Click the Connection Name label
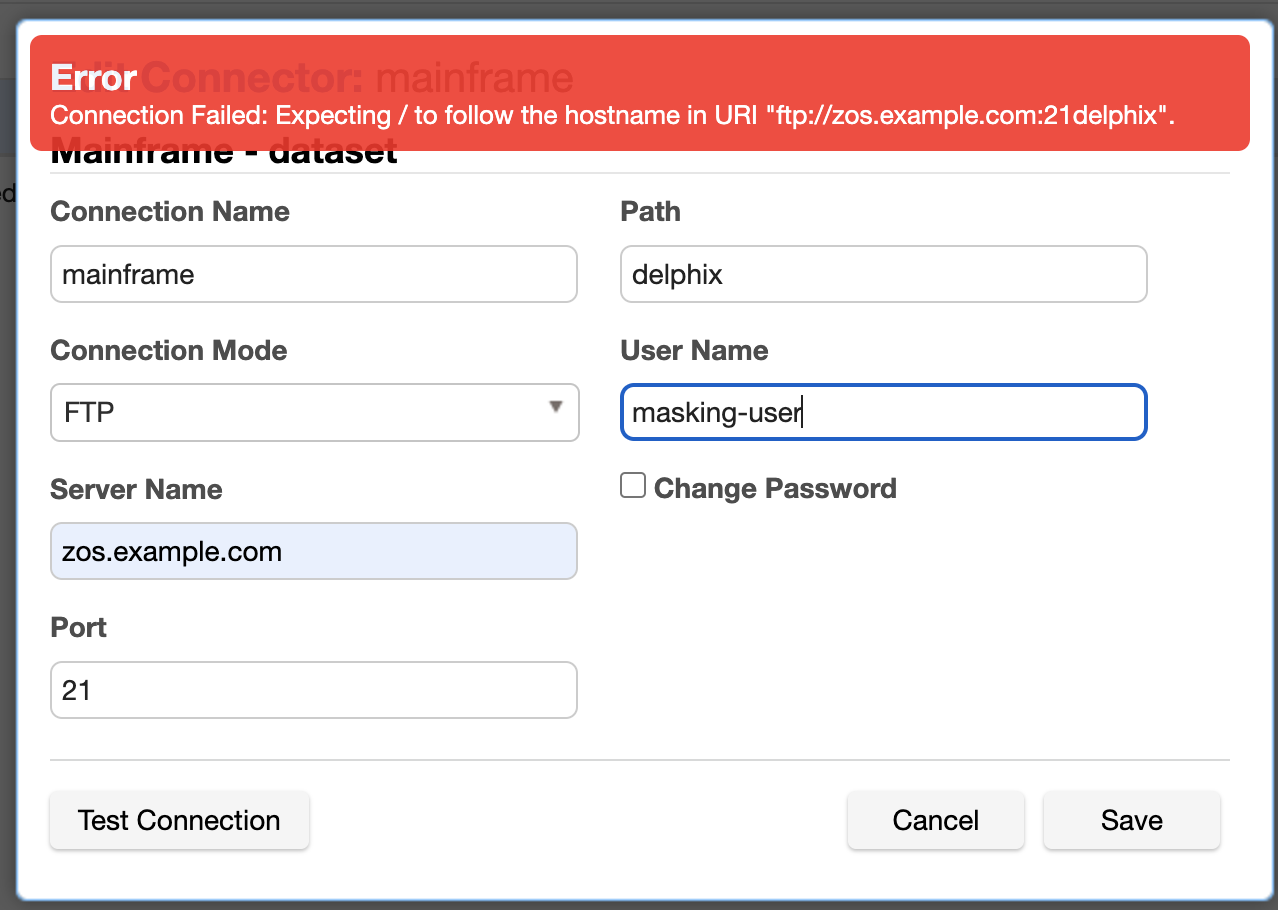The height and width of the screenshot is (910, 1278). 170,212
